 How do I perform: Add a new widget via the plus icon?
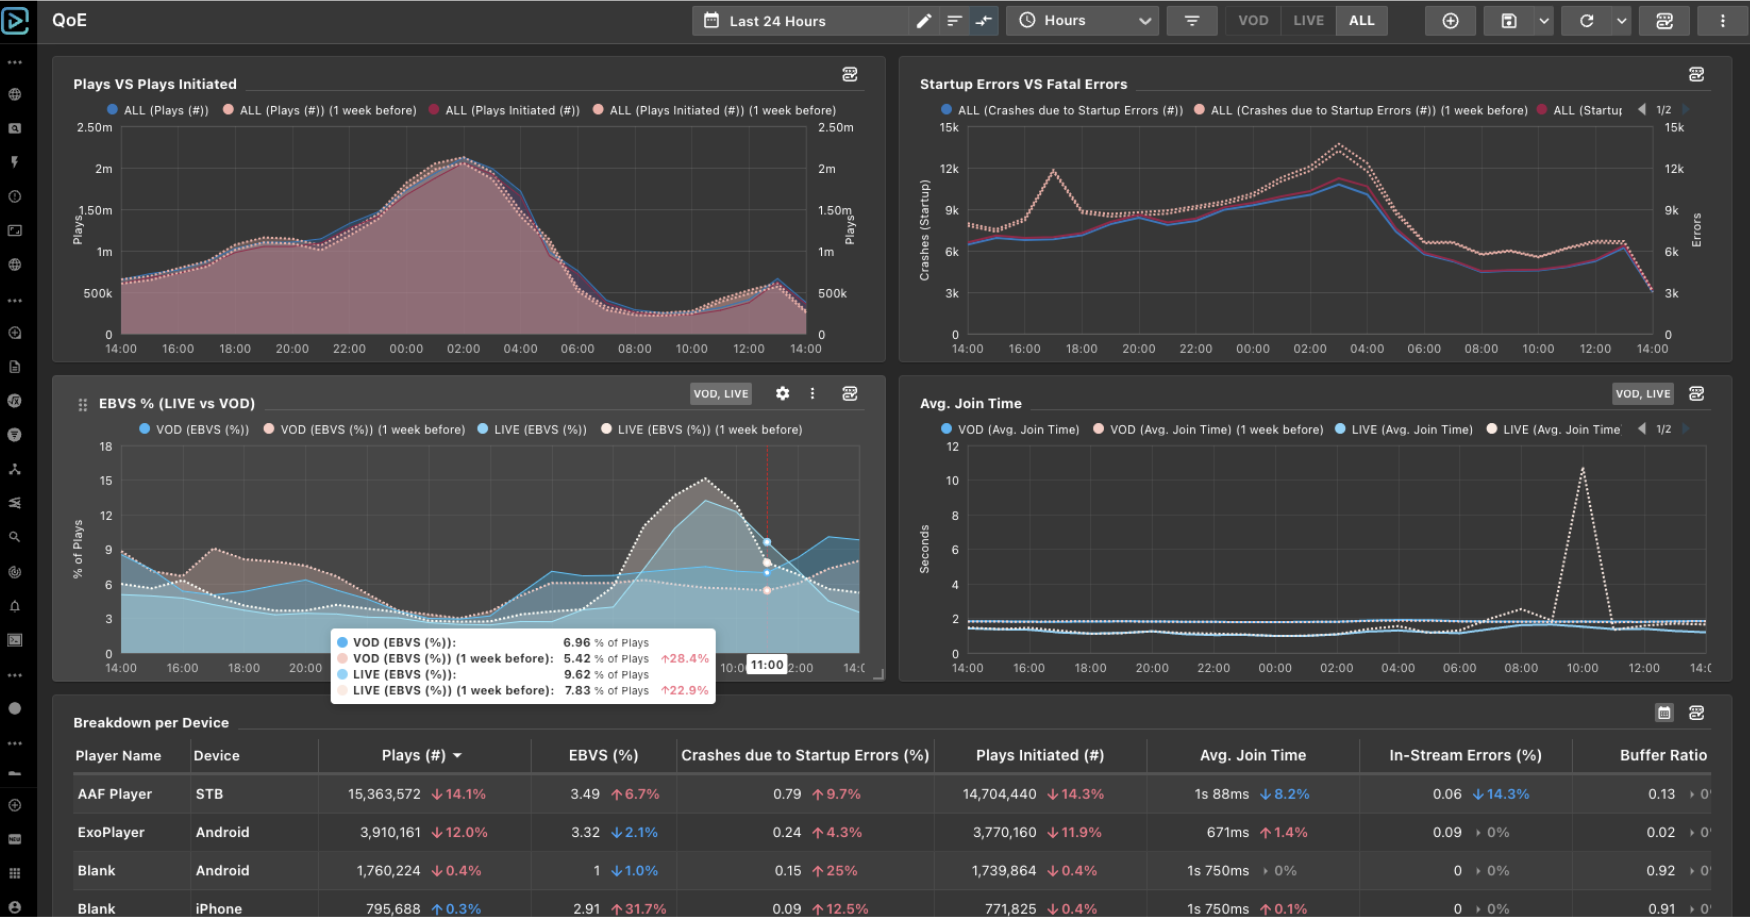[x=1450, y=20]
